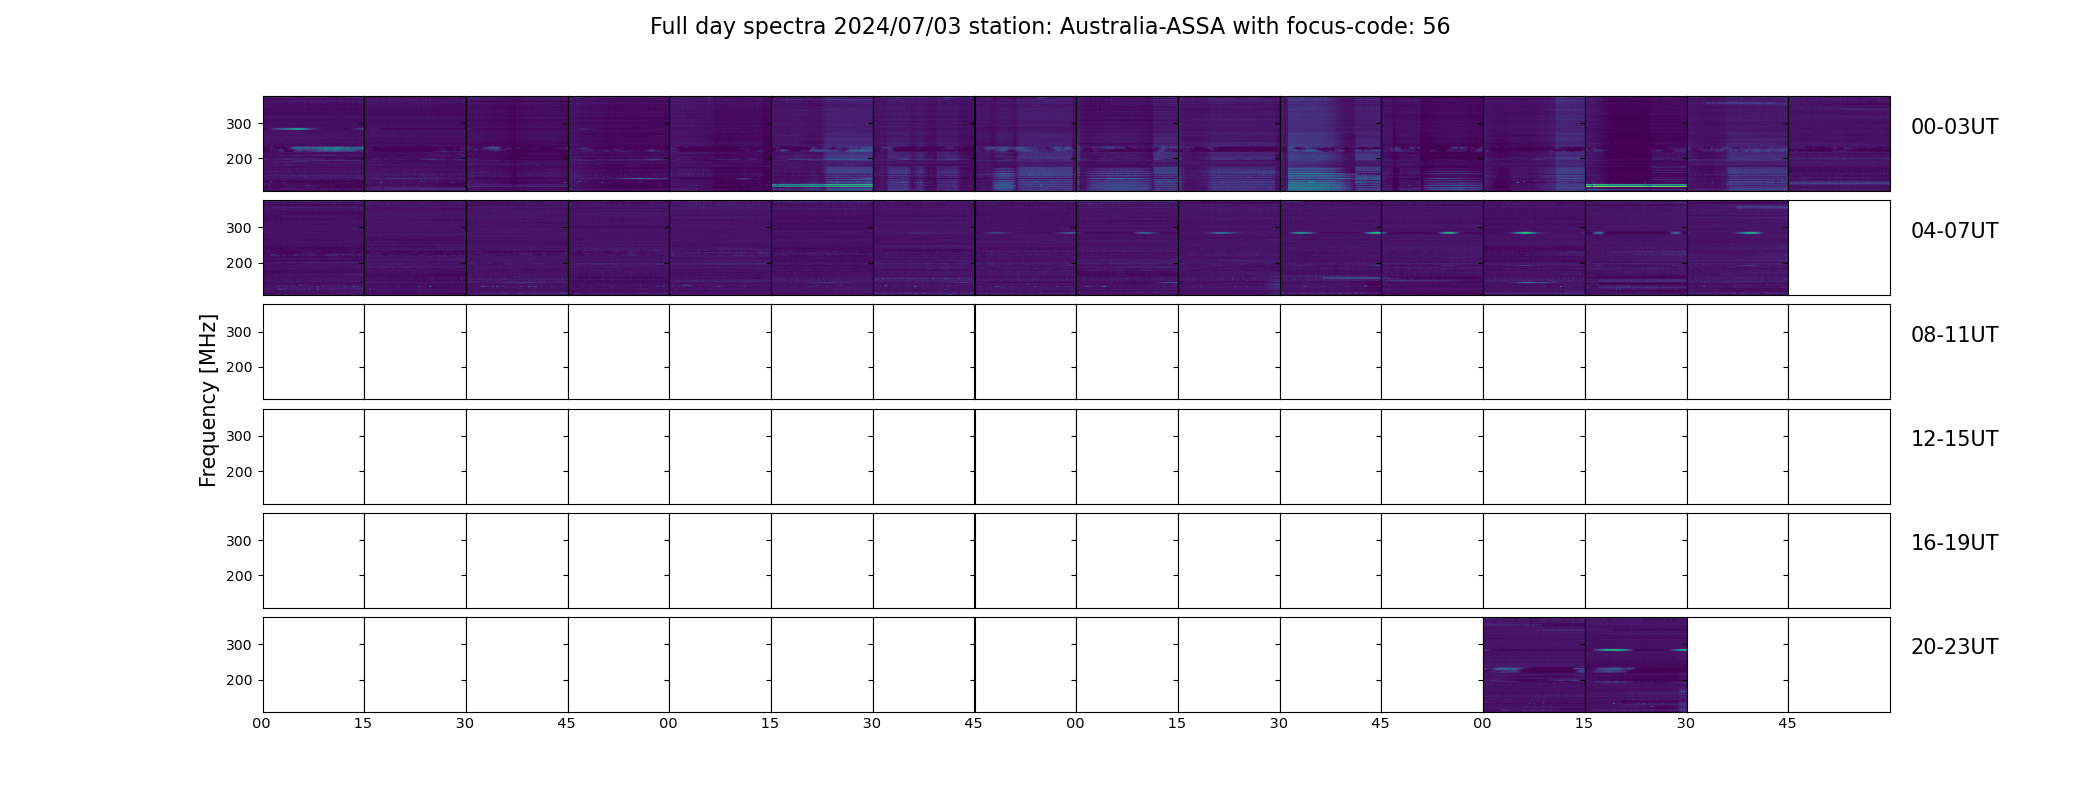Click the 00-03UT row label
This screenshot has height=800, width=2100.
1954,127
